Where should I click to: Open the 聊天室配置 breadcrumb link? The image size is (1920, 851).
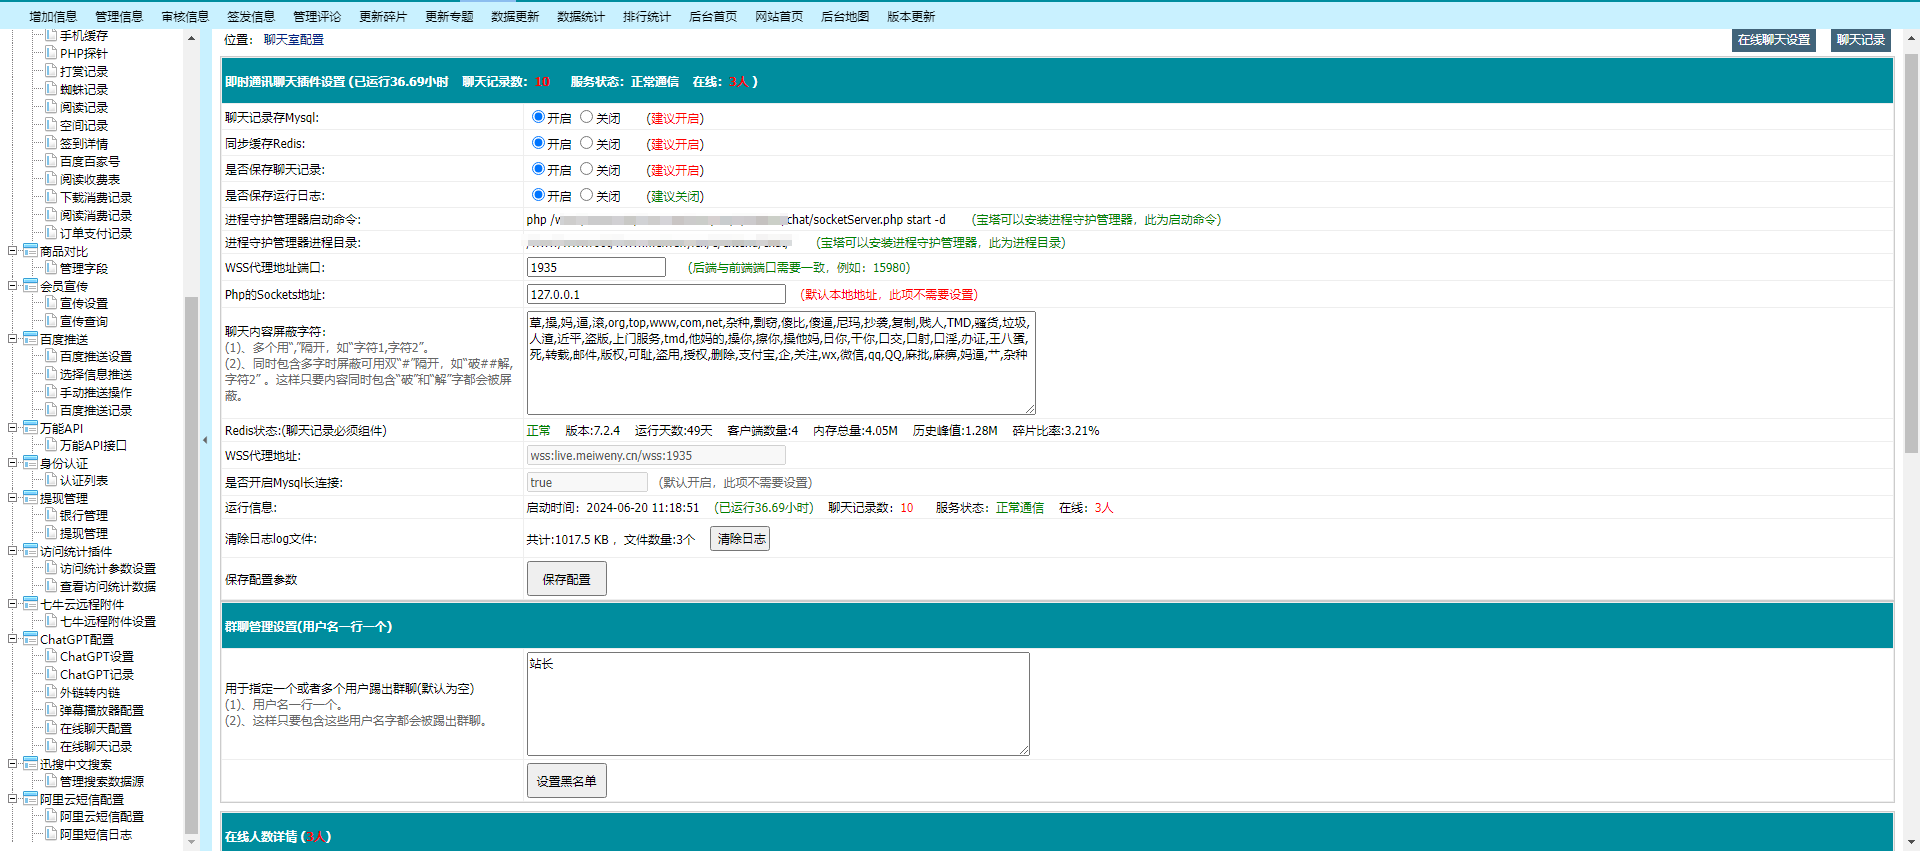[x=294, y=40]
